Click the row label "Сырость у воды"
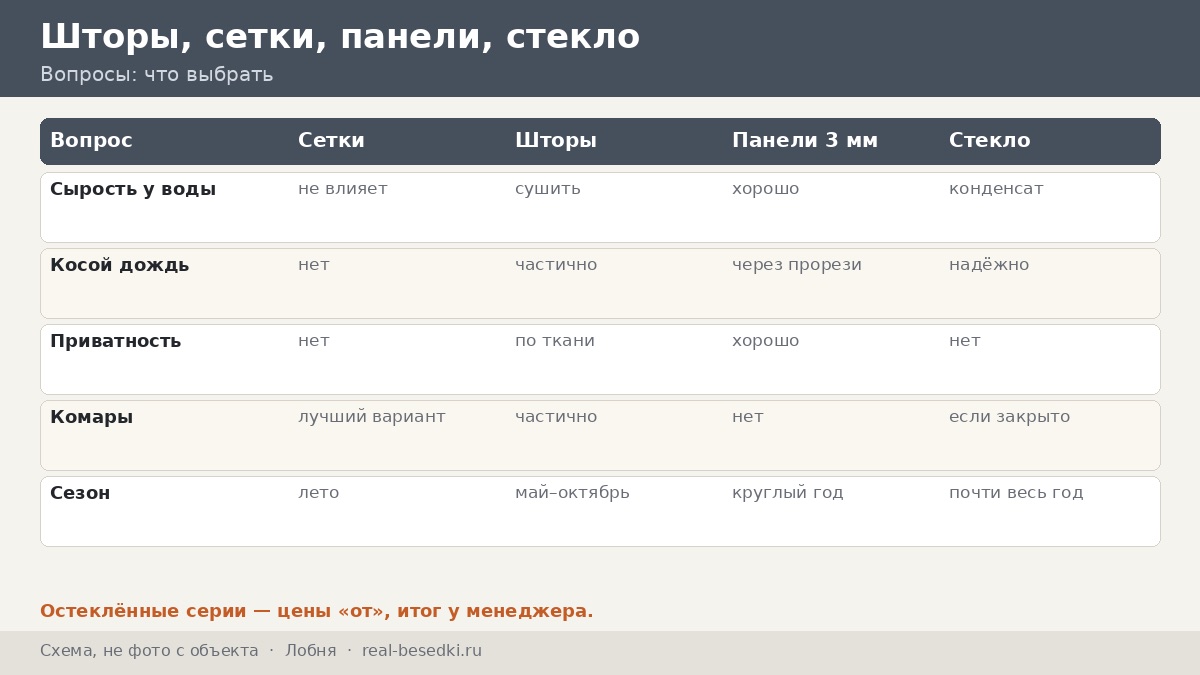Image resolution: width=1200 pixels, height=675 pixels. 133,189
